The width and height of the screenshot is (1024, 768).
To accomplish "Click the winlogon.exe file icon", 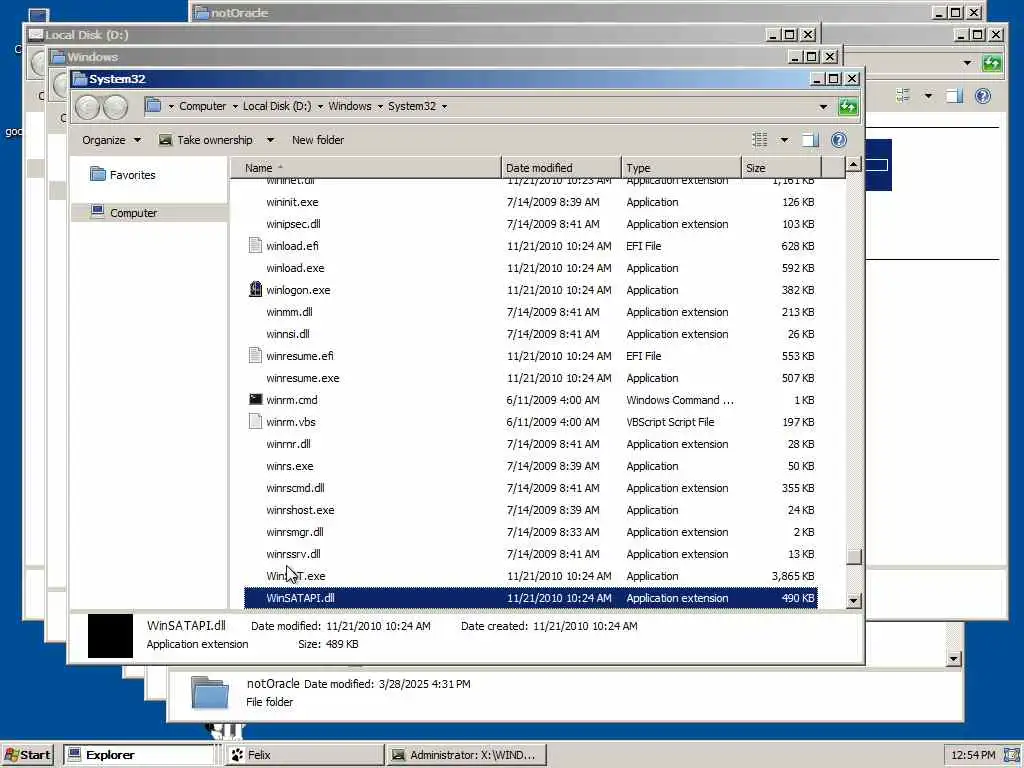I will coord(255,289).
